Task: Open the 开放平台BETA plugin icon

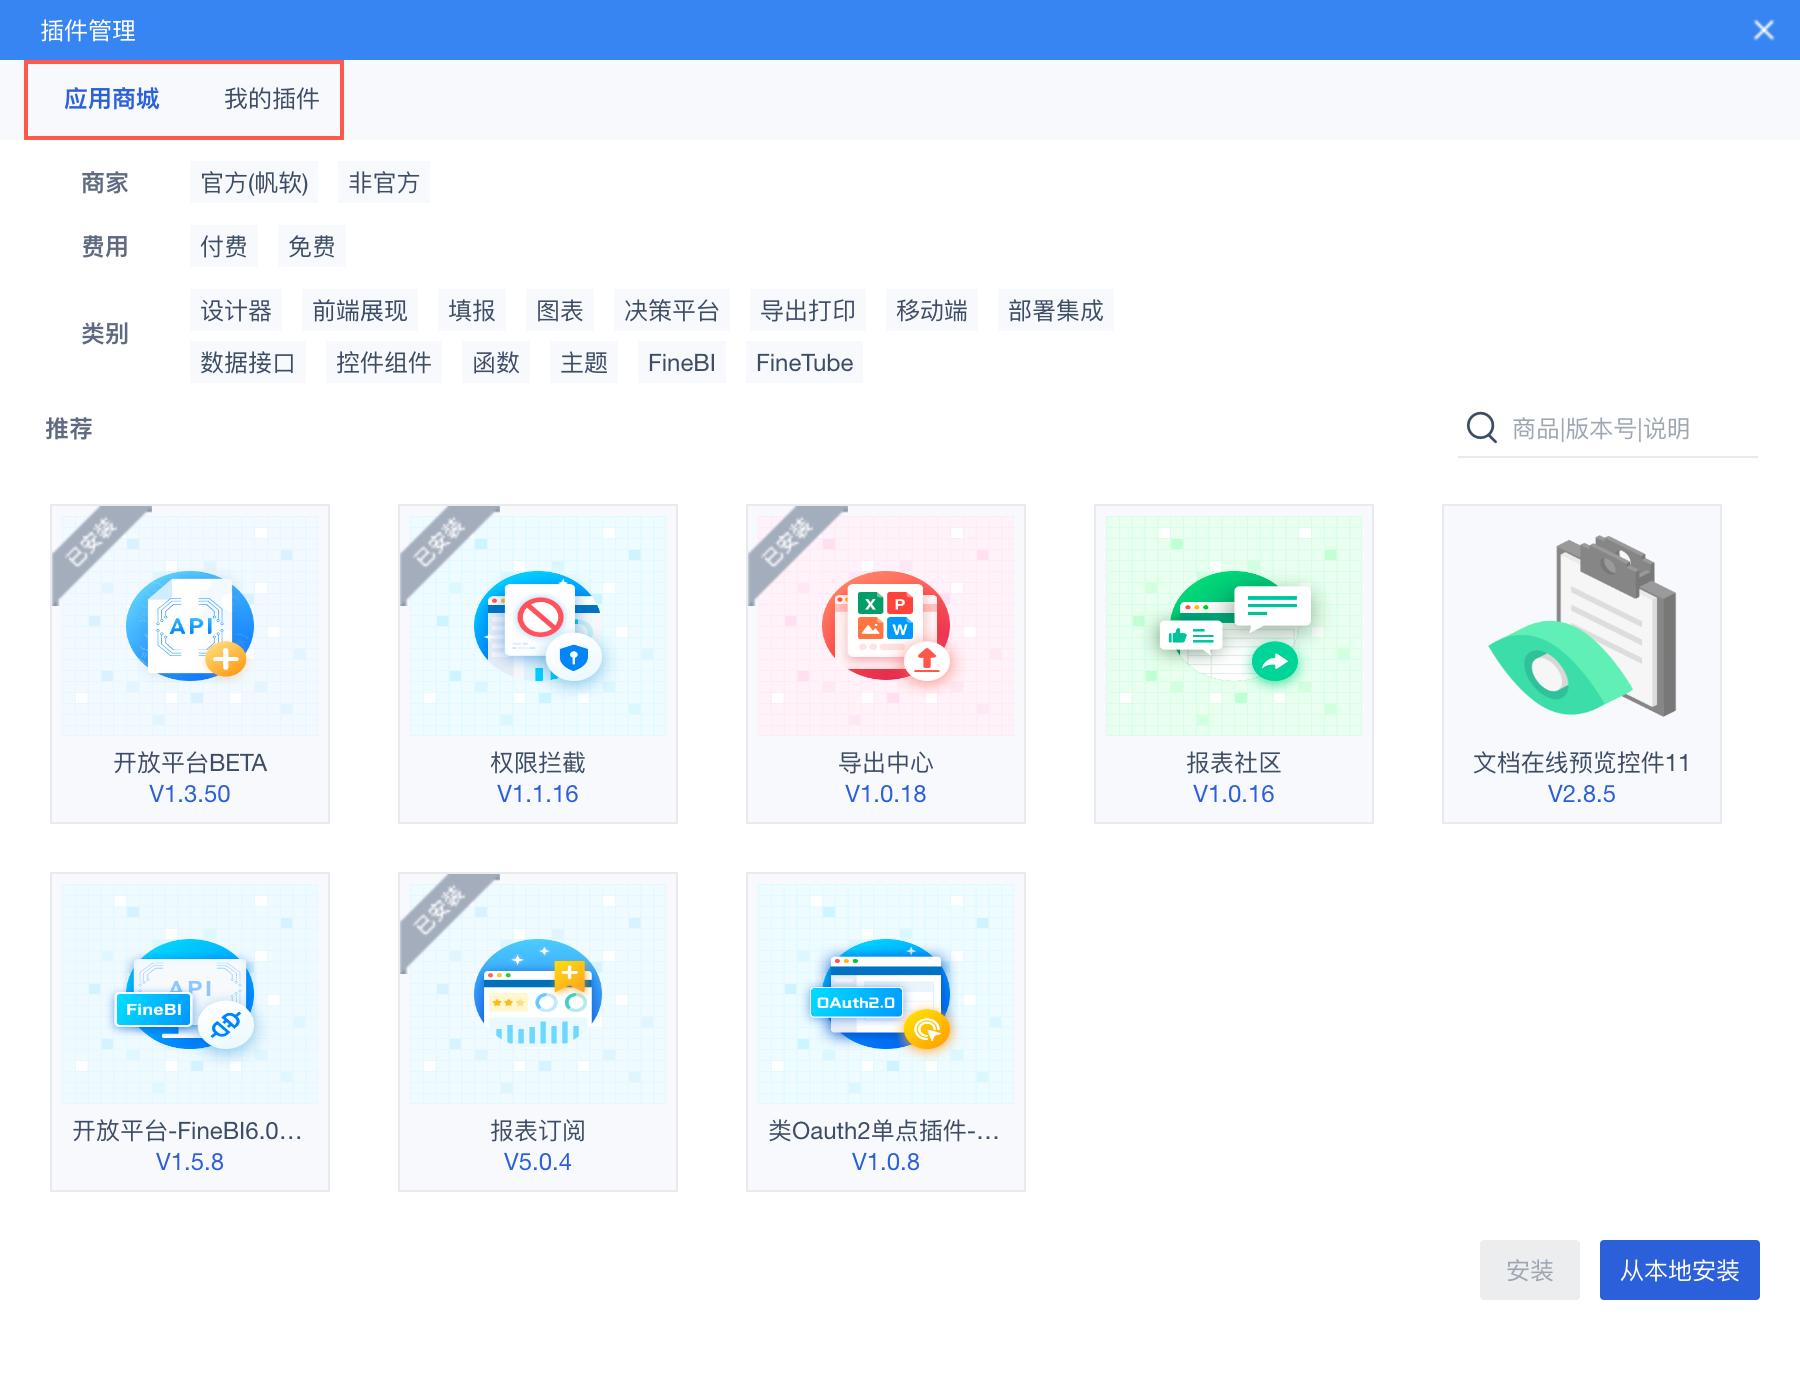Action: (x=190, y=625)
